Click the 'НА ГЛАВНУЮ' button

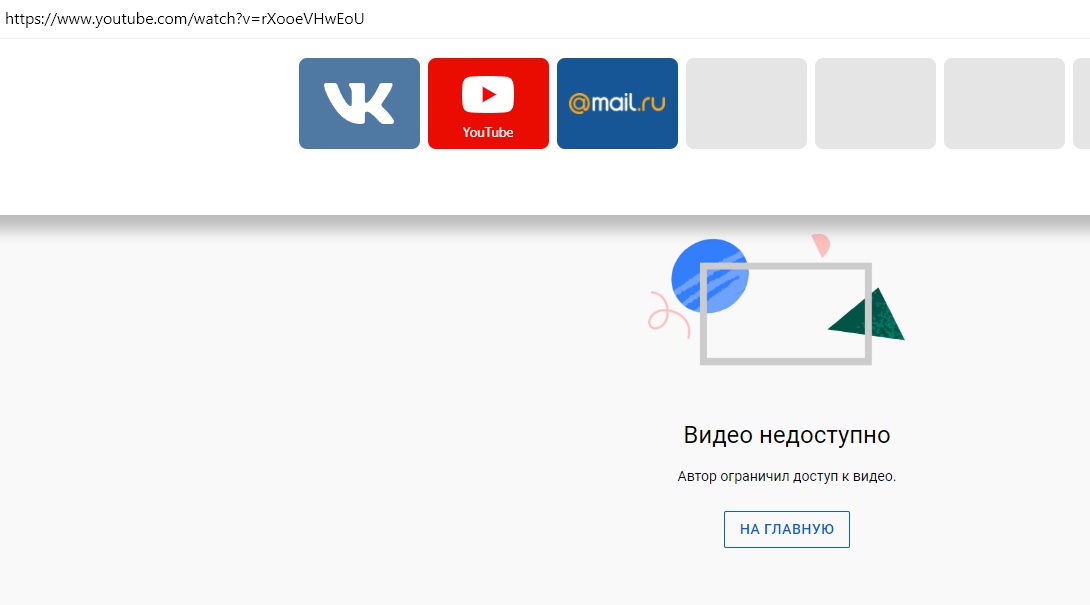(x=787, y=529)
